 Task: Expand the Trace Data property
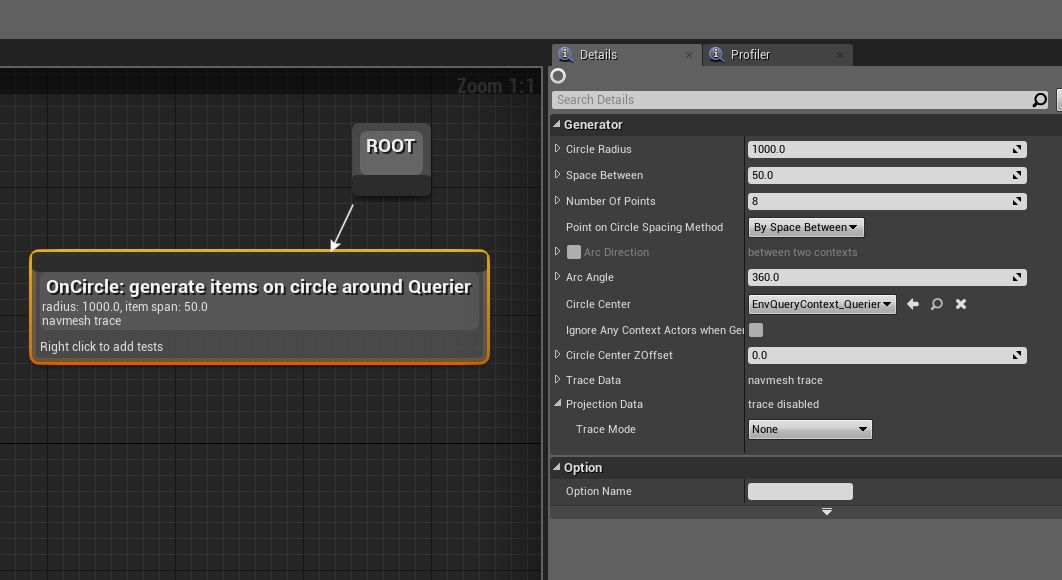(x=557, y=379)
